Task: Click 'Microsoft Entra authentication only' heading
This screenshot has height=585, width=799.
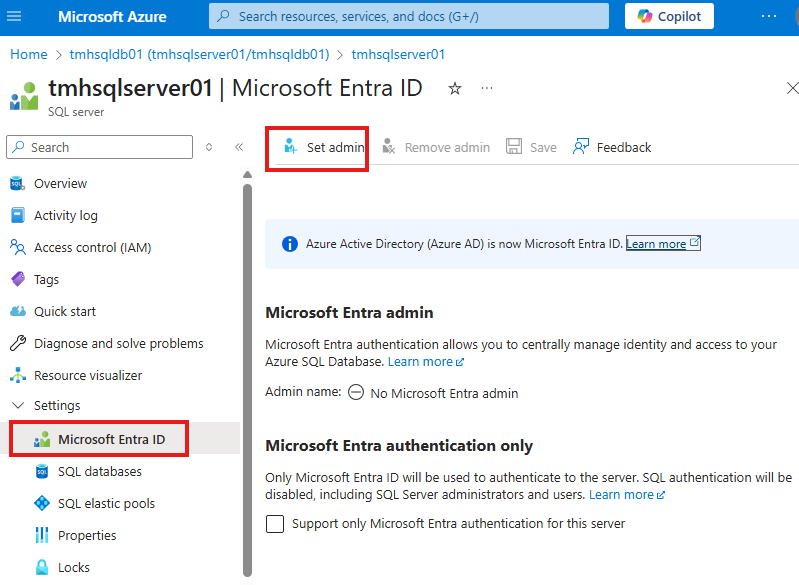Action: (x=399, y=446)
